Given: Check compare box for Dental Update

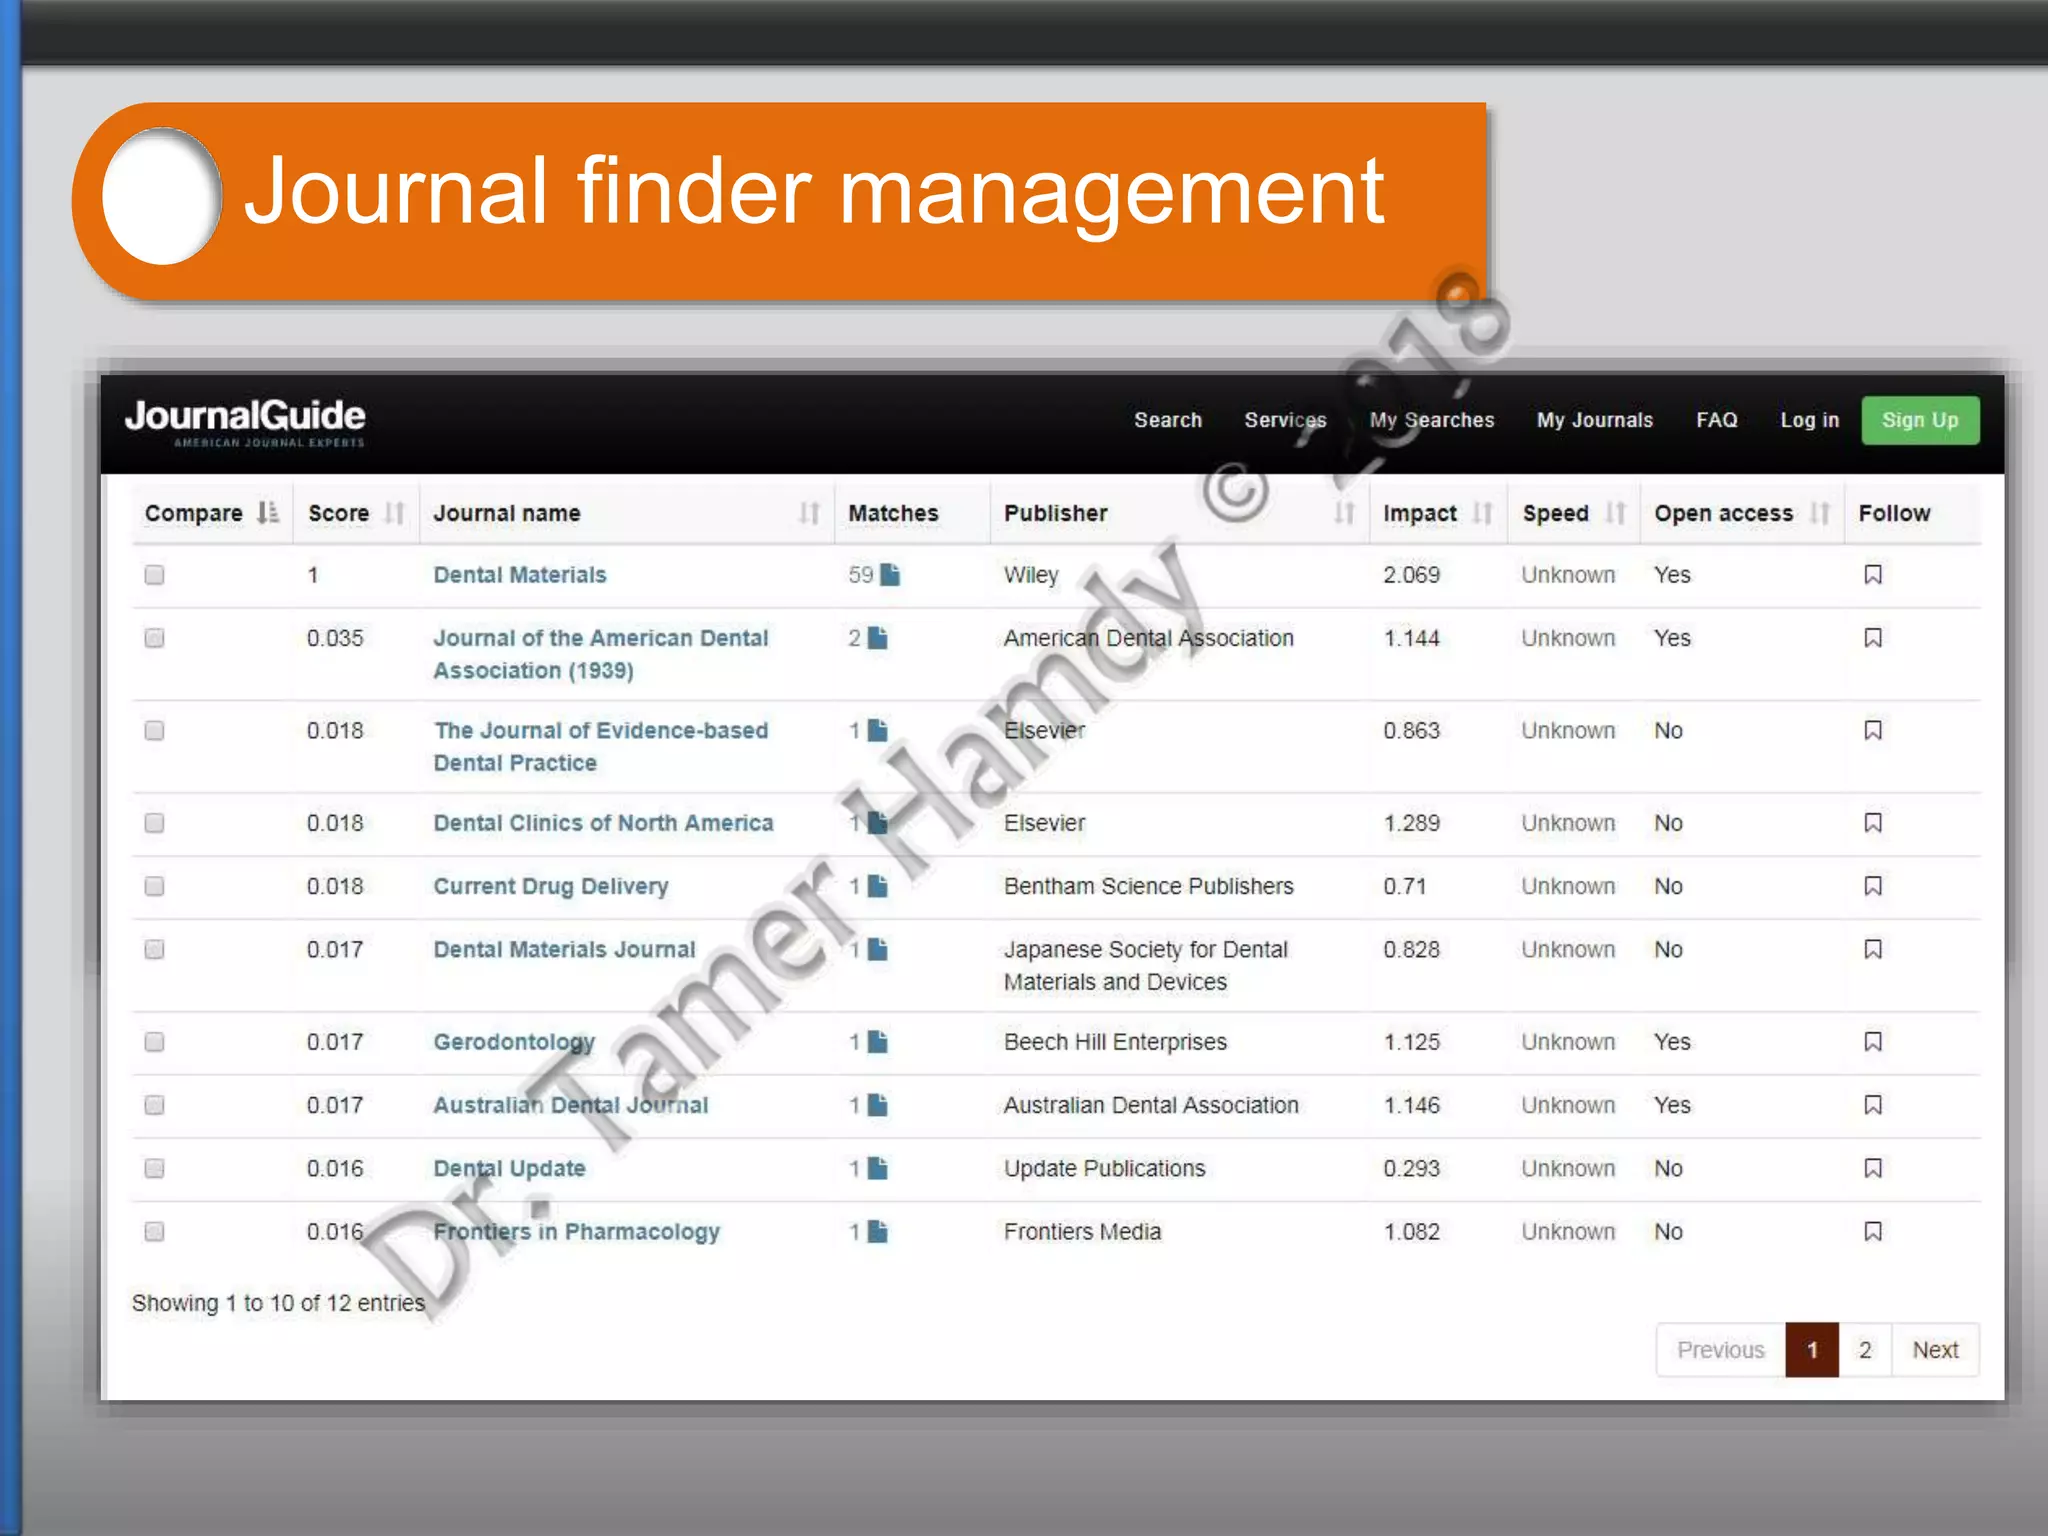Looking at the screenshot, I should tap(154, 1168).
